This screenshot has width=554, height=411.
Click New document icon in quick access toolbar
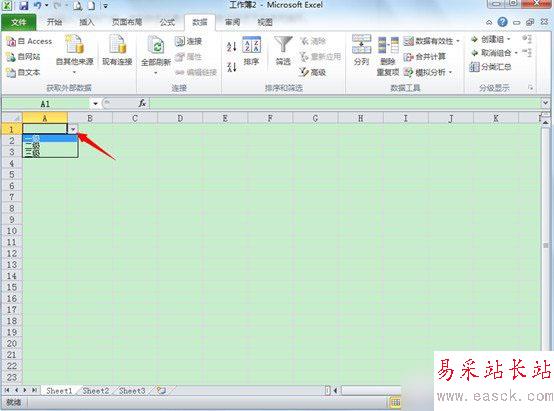click(92, 5)
